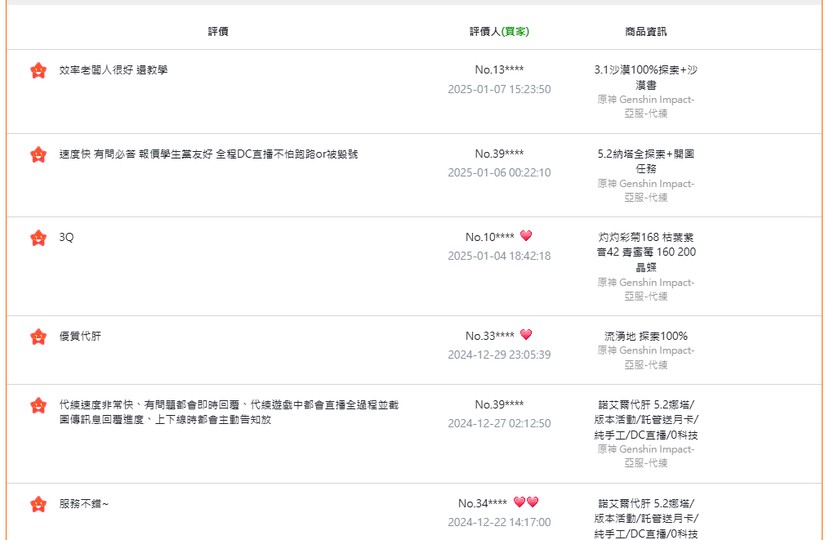Select buyer No.39**** dated 2025-01-06
The image size is (834, 540).
point(499,154)
